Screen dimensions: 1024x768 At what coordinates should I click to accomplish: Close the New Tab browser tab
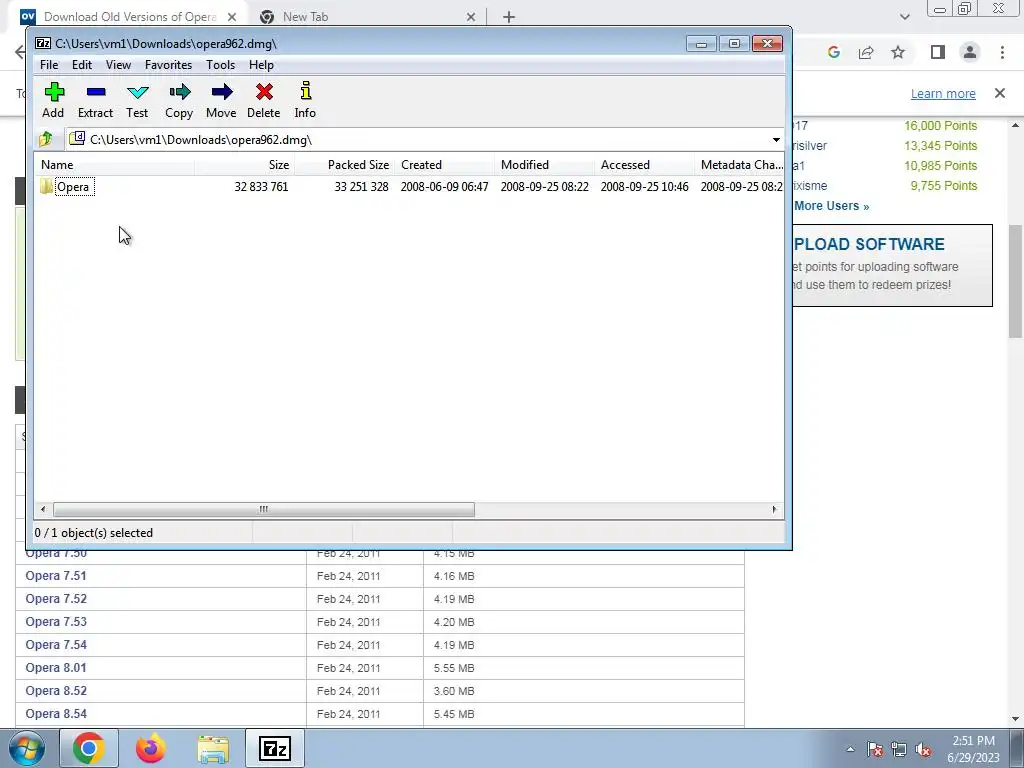pyautogui.click(x=471, y=17)
